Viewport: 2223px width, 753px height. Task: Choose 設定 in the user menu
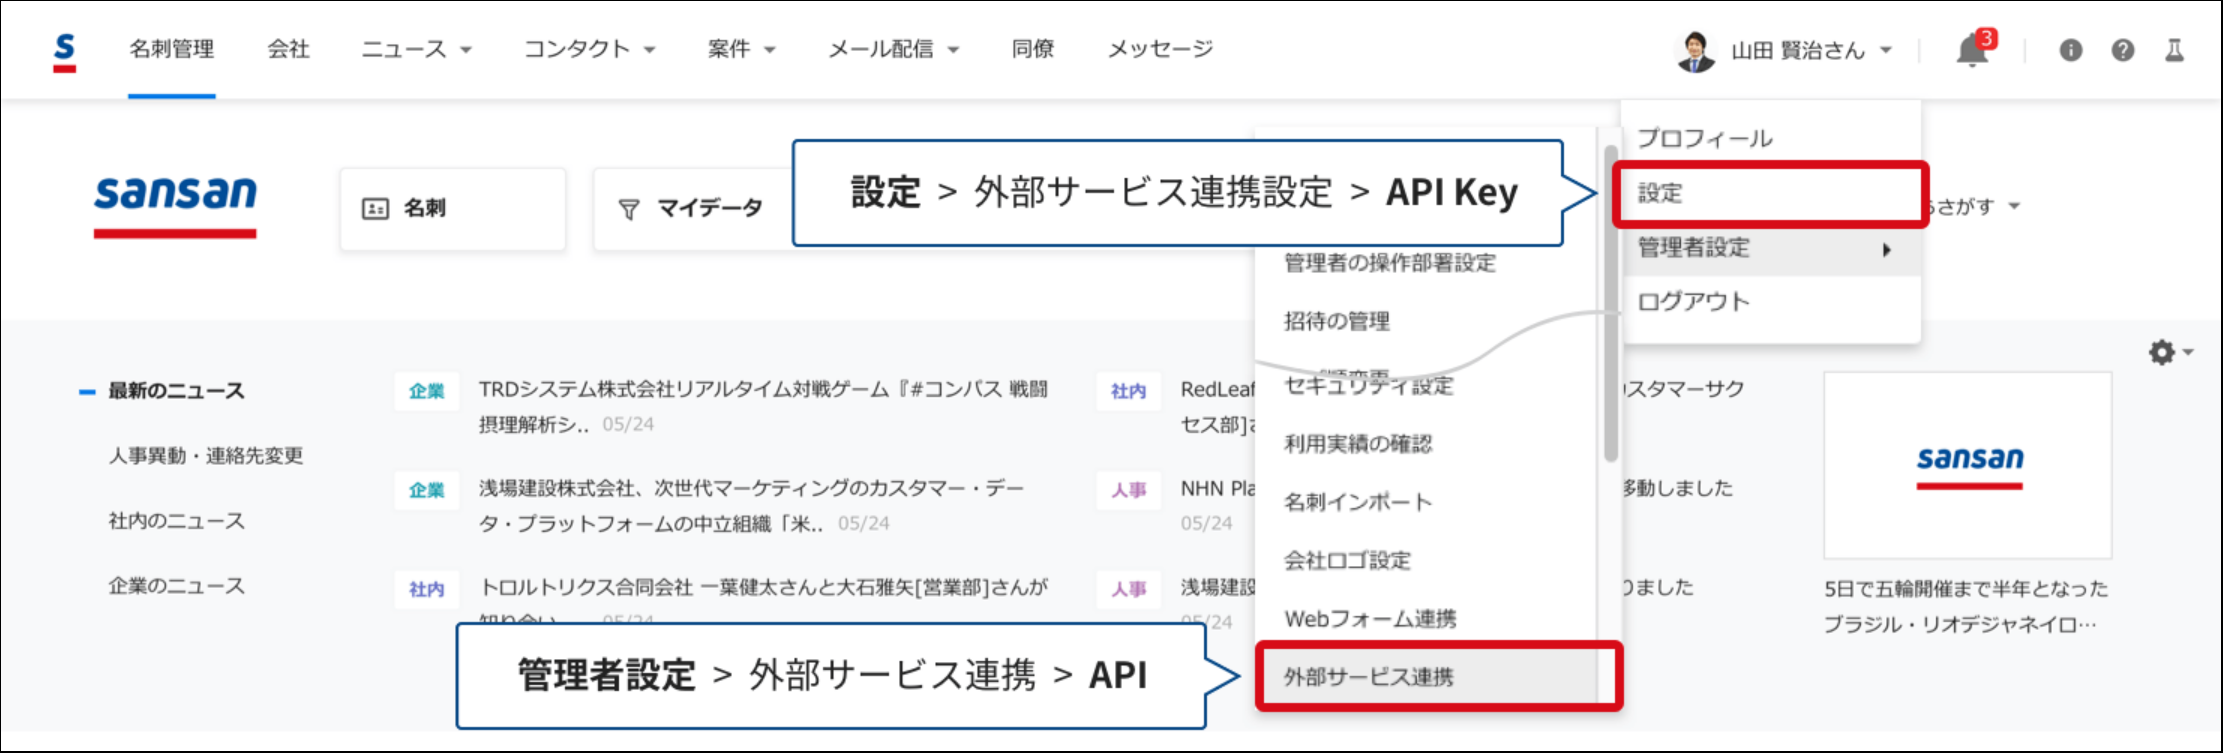[1770, 193]
